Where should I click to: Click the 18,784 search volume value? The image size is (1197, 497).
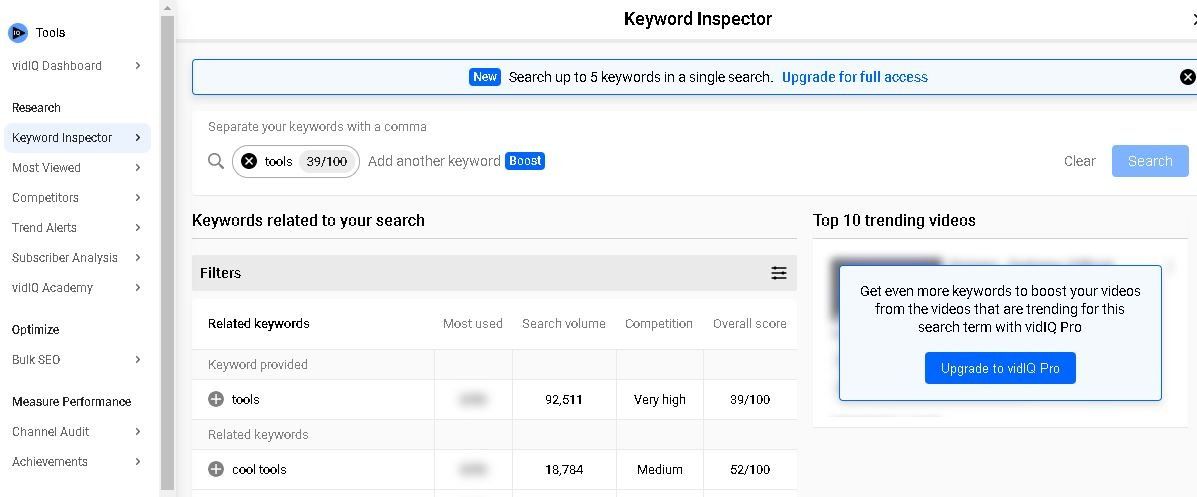point(564,470)
